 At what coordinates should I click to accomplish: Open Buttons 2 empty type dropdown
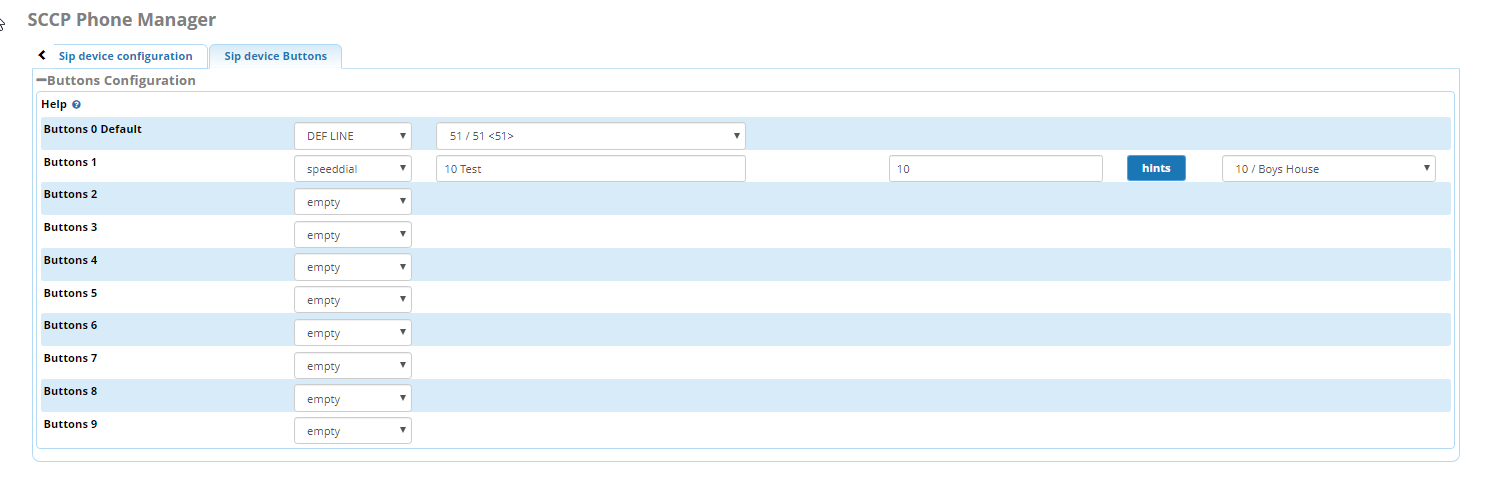pos(353,202)
